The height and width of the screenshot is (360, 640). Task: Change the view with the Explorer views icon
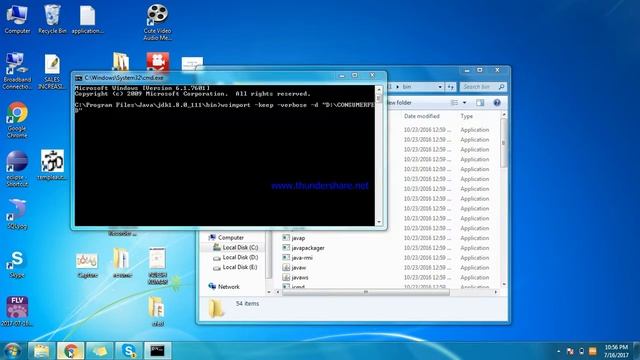tap(454, 103)
